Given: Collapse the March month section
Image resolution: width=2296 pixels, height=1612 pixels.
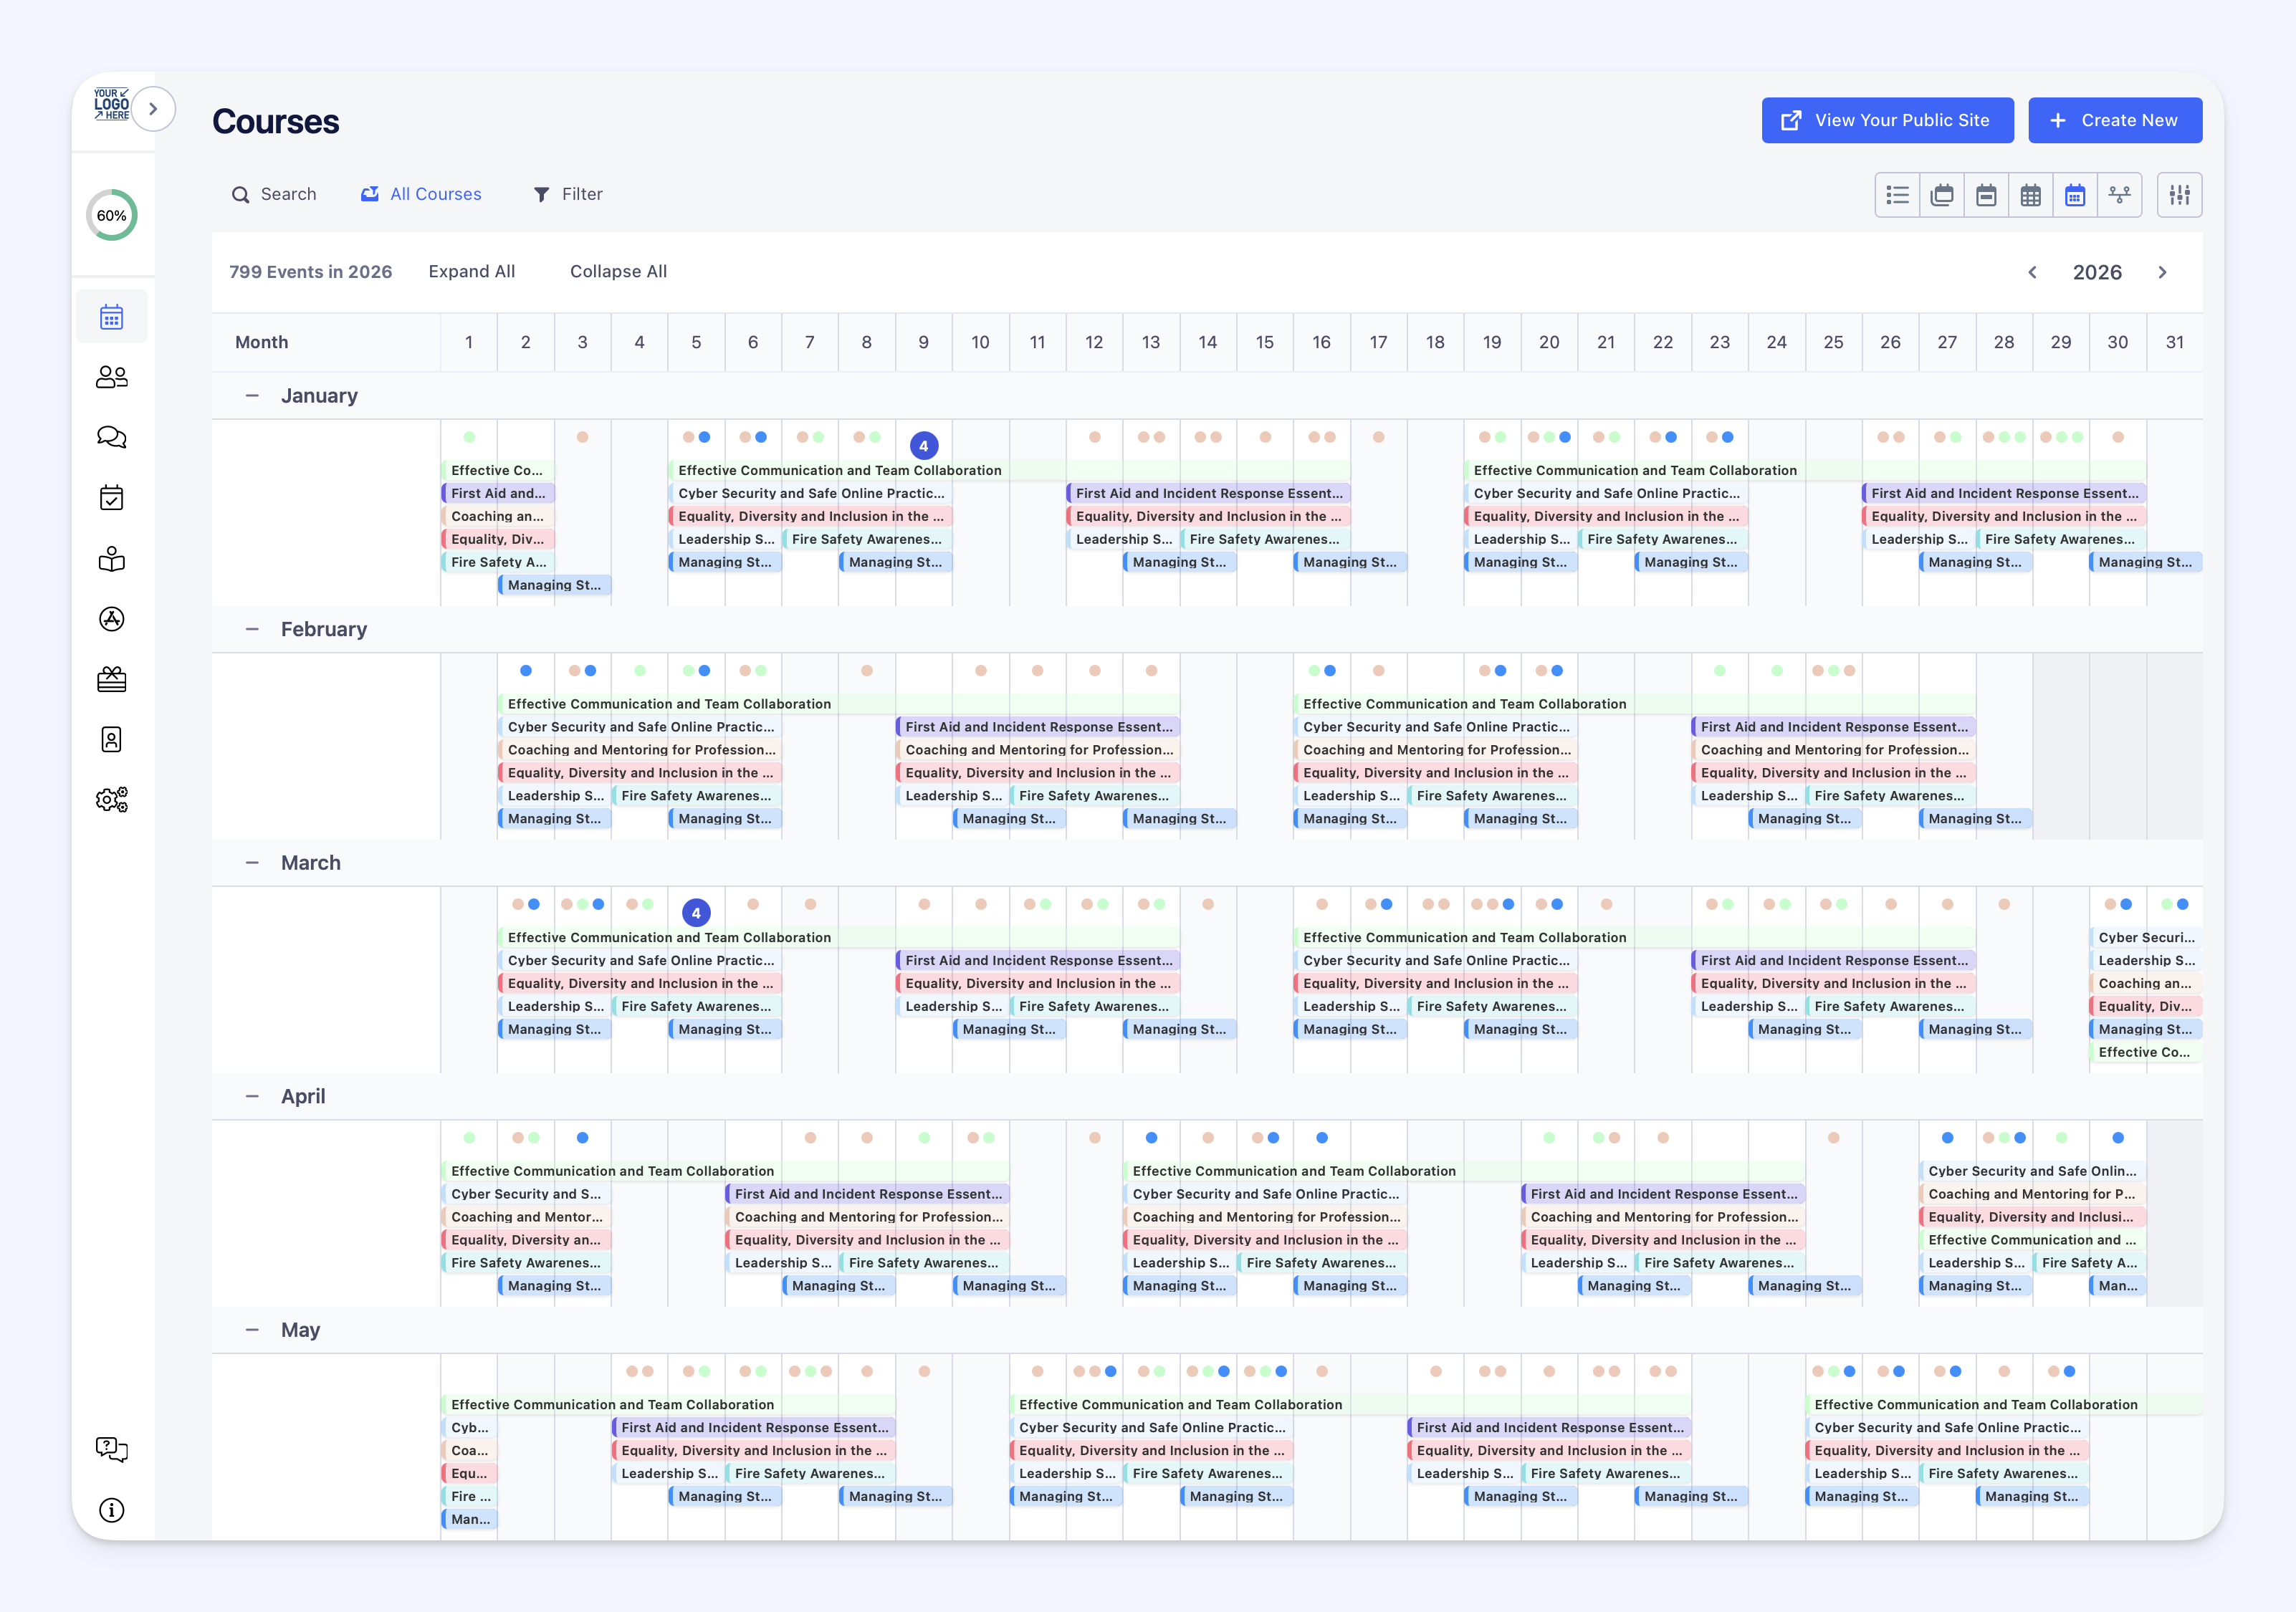Looking at the screenshot, I should click(x=252, y=863).
